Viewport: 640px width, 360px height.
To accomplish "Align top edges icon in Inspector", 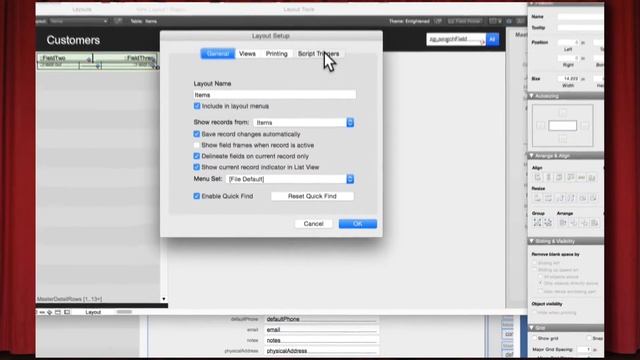I will [x=571, y=177].
